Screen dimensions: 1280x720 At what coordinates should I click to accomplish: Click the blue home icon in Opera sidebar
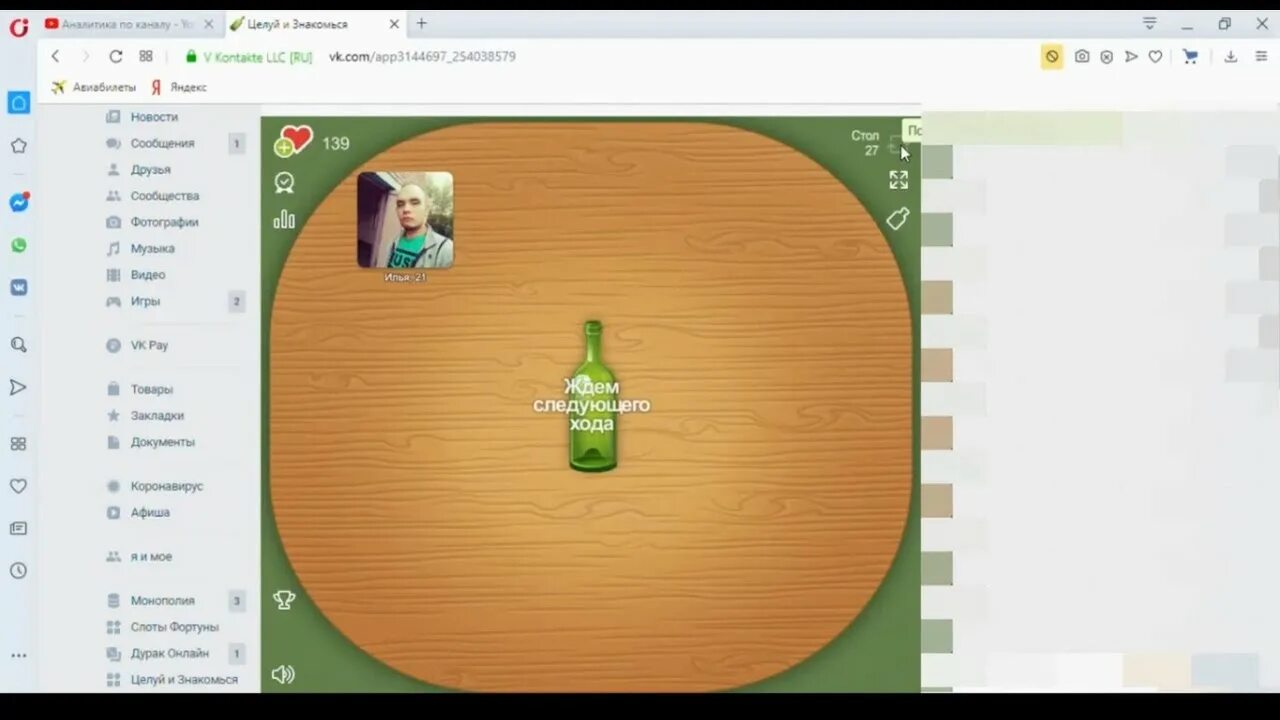coord(18,103)
